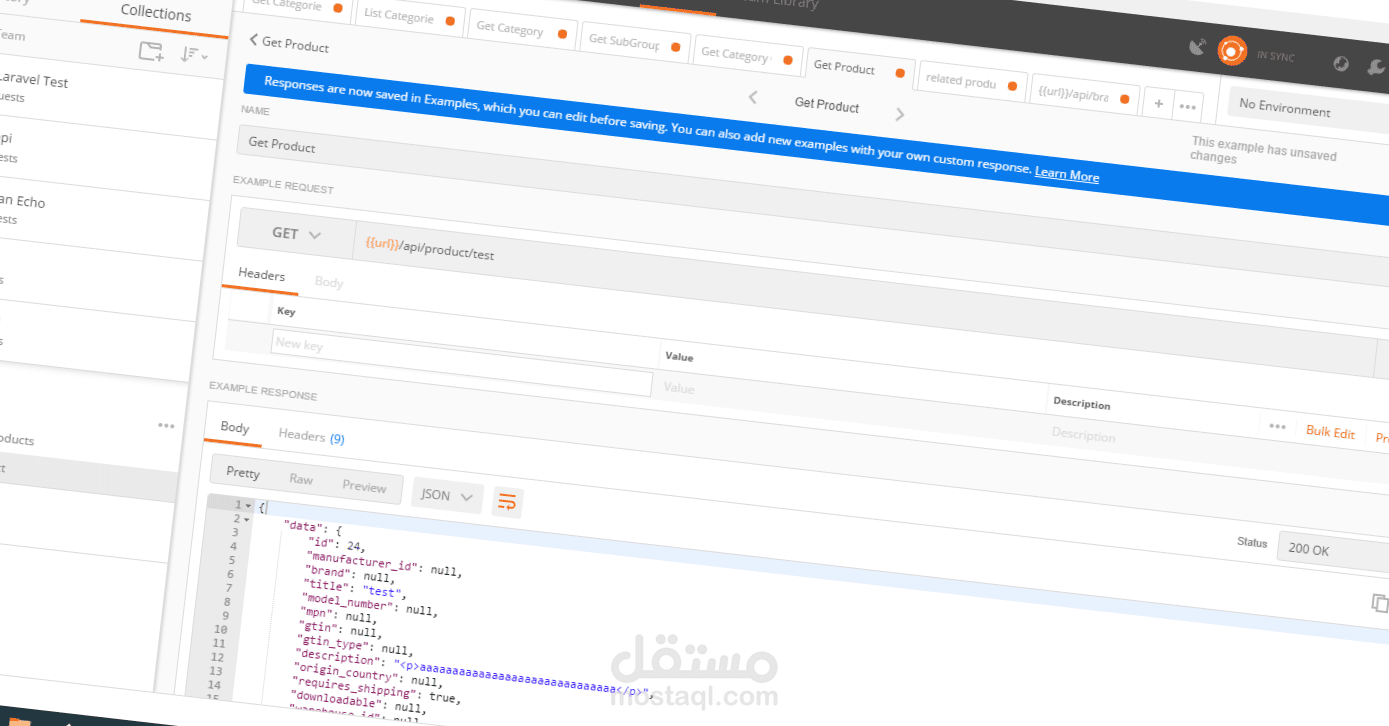
Task: Open tab options ellipsis beside plus
Action: [1187, 106]
